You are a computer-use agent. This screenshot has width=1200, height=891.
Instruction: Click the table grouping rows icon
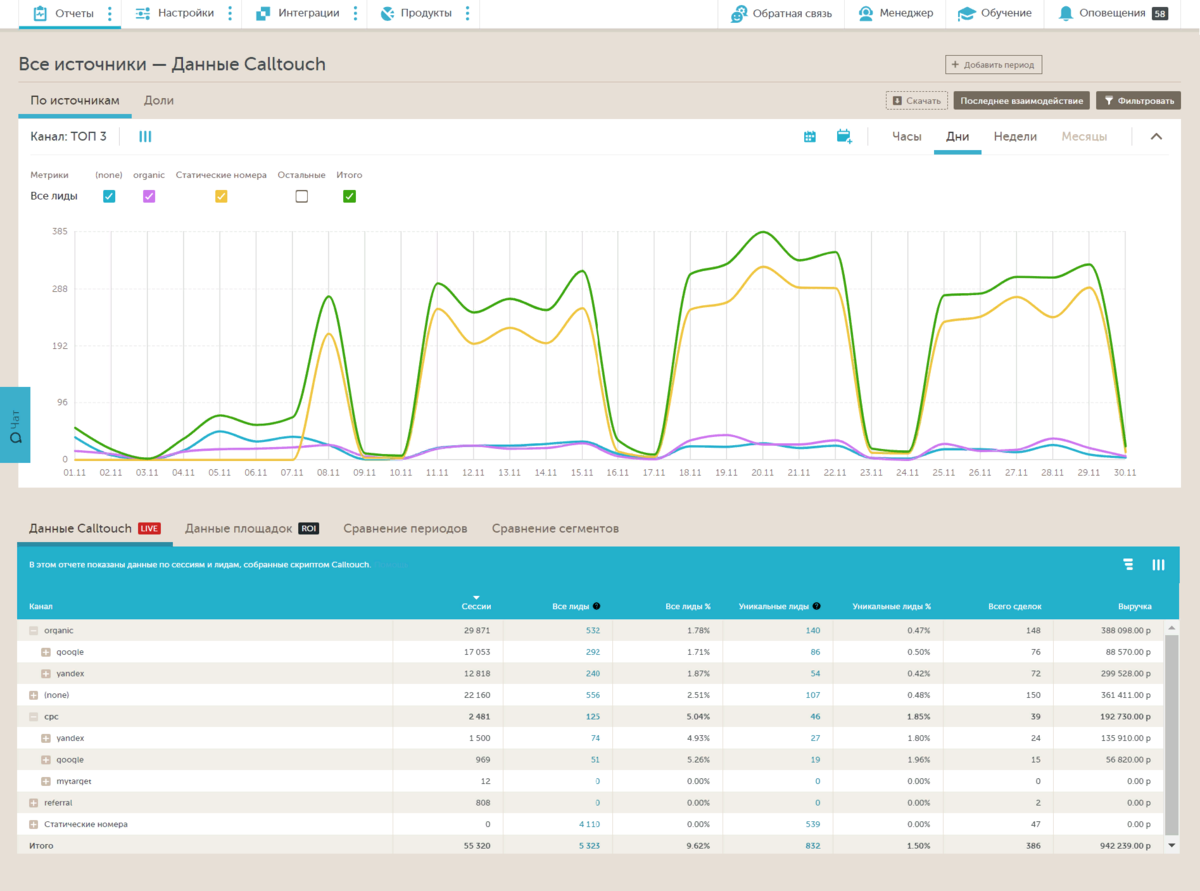pyautogui.click(x=1128, y=565)
